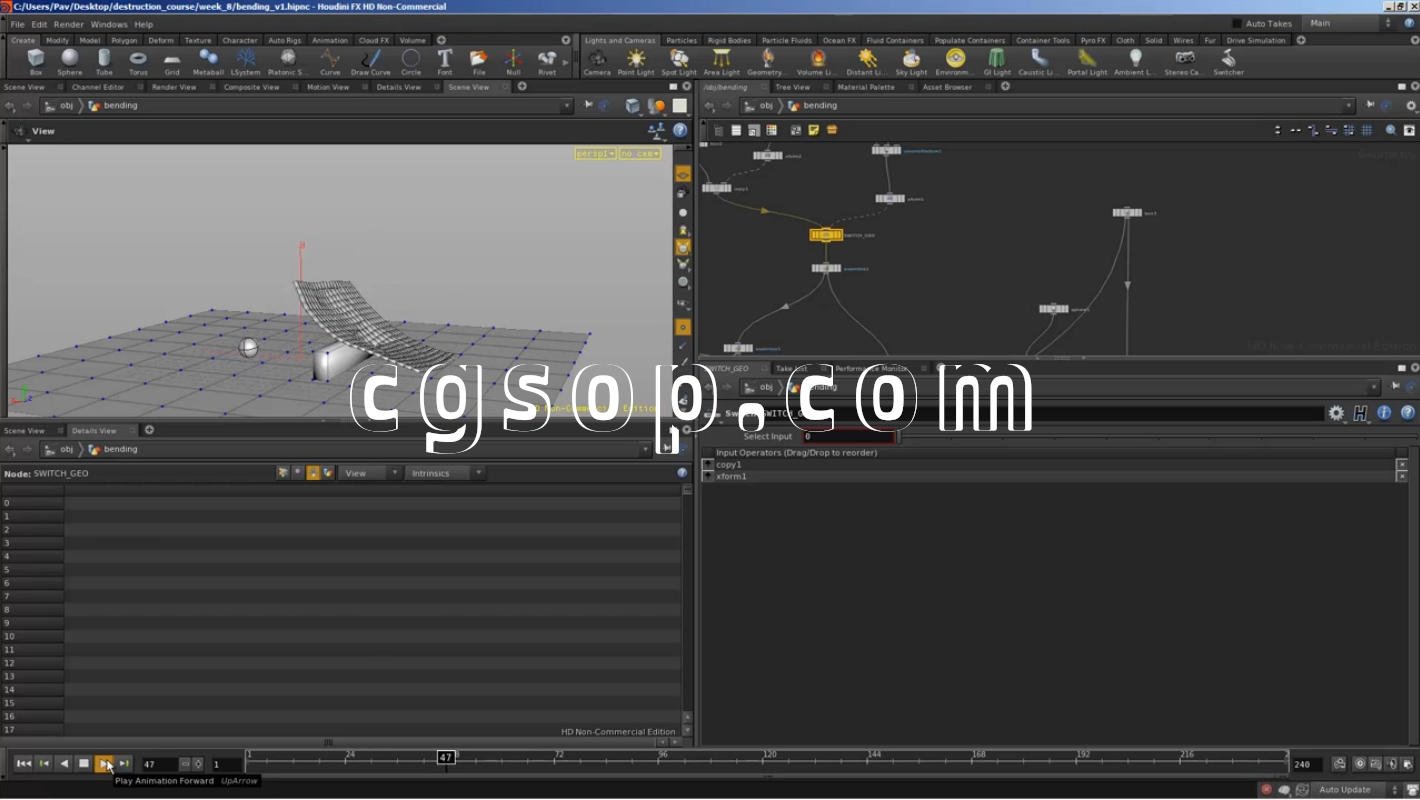Add a Volume Light
The height and width of the screenshot is (800, 1420).
tap(818, 62)
